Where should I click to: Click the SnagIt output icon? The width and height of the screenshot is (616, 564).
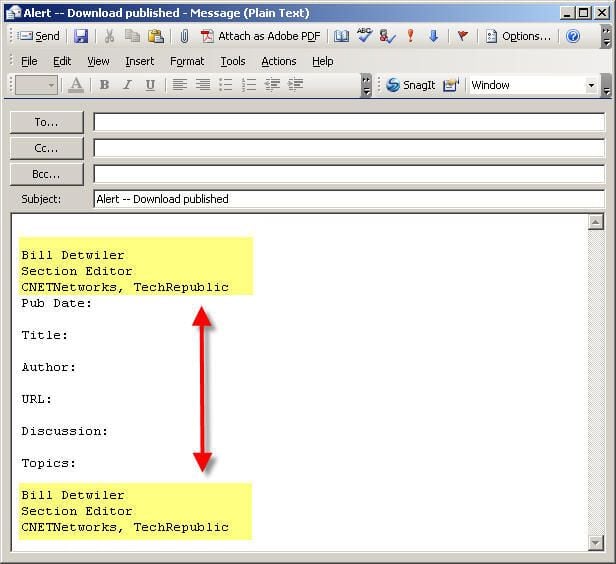pyautogui.click(x=451, y=85)
